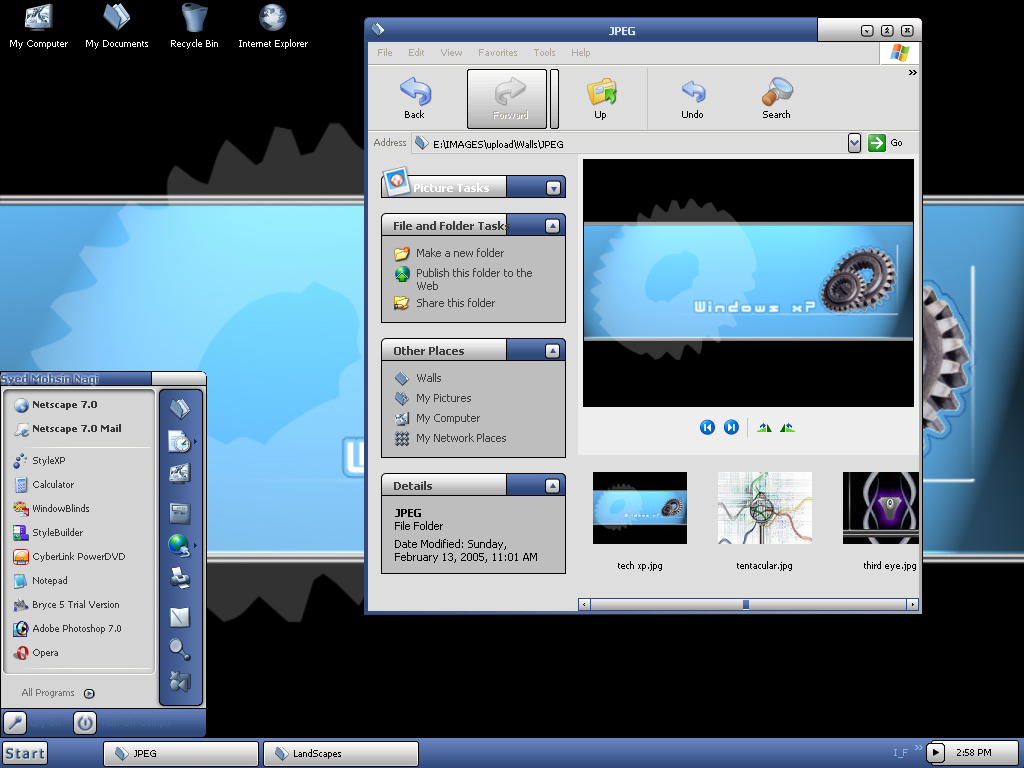The height and width of the screenshot is (768, 1024).
Task: Click the Back arrow in the JPEG toolbar
Action: [x=415, y=92]
